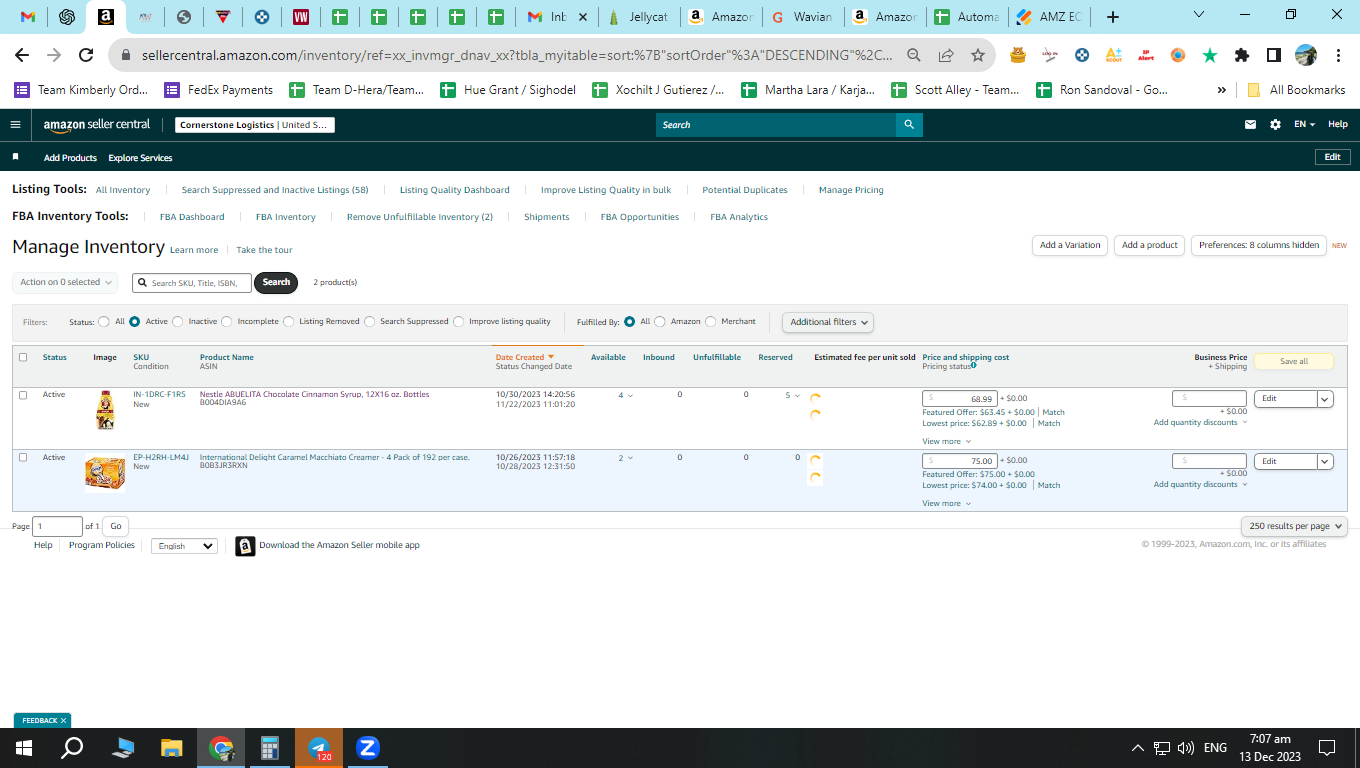The image size is (1360, 768).
Task: Select the Inactive status filter
Action: 178,322
